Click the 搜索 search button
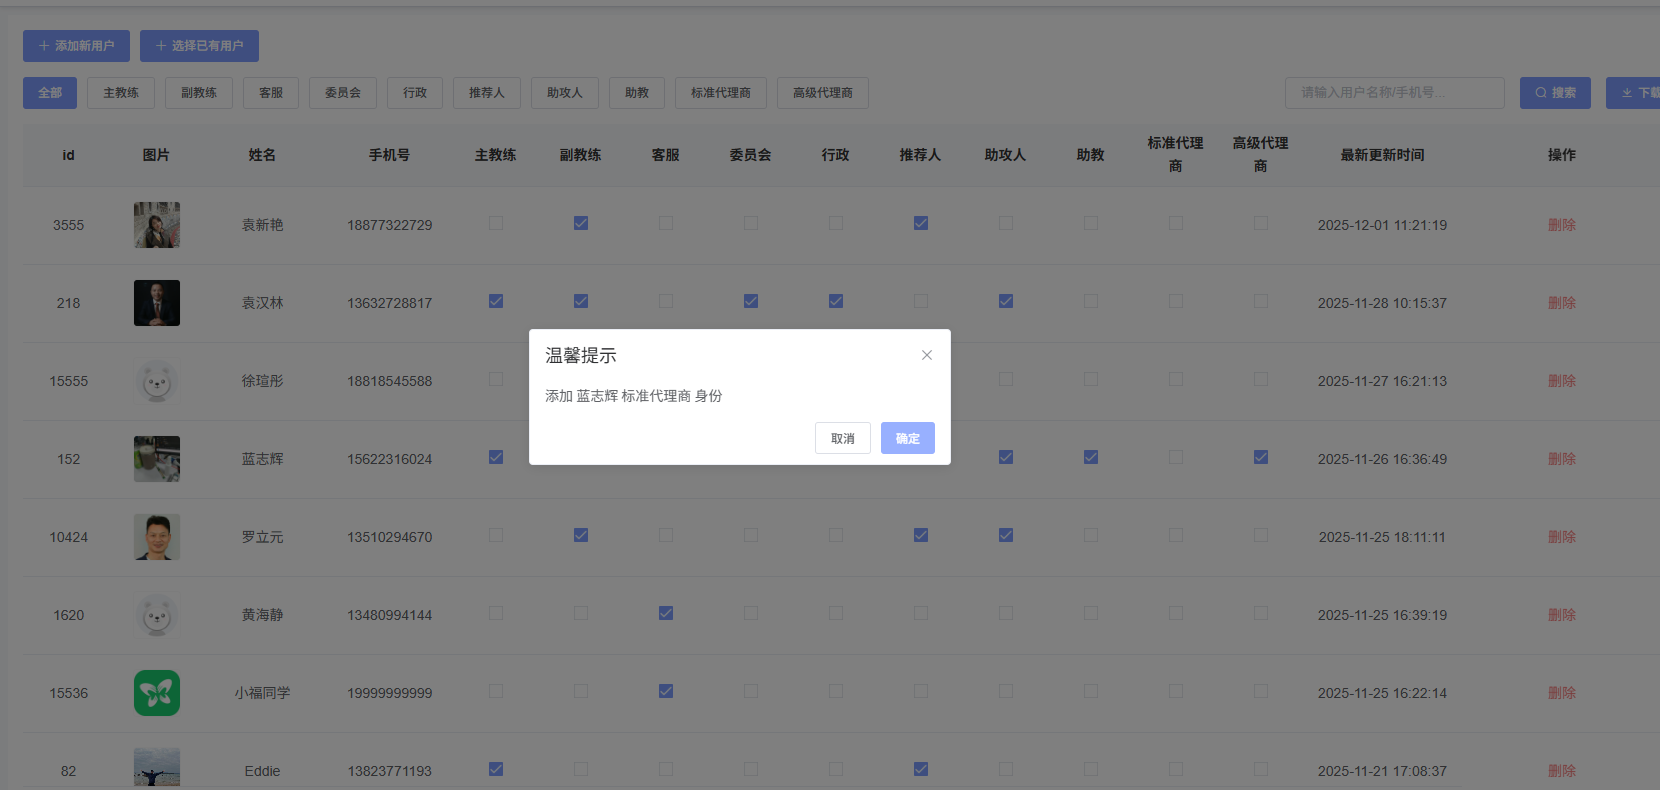 point(1555,93)
